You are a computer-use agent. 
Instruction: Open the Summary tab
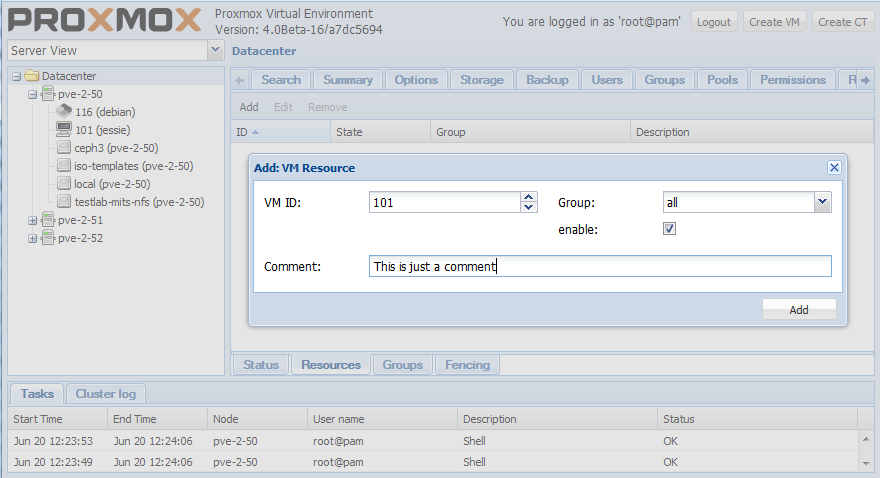point(347,80)
